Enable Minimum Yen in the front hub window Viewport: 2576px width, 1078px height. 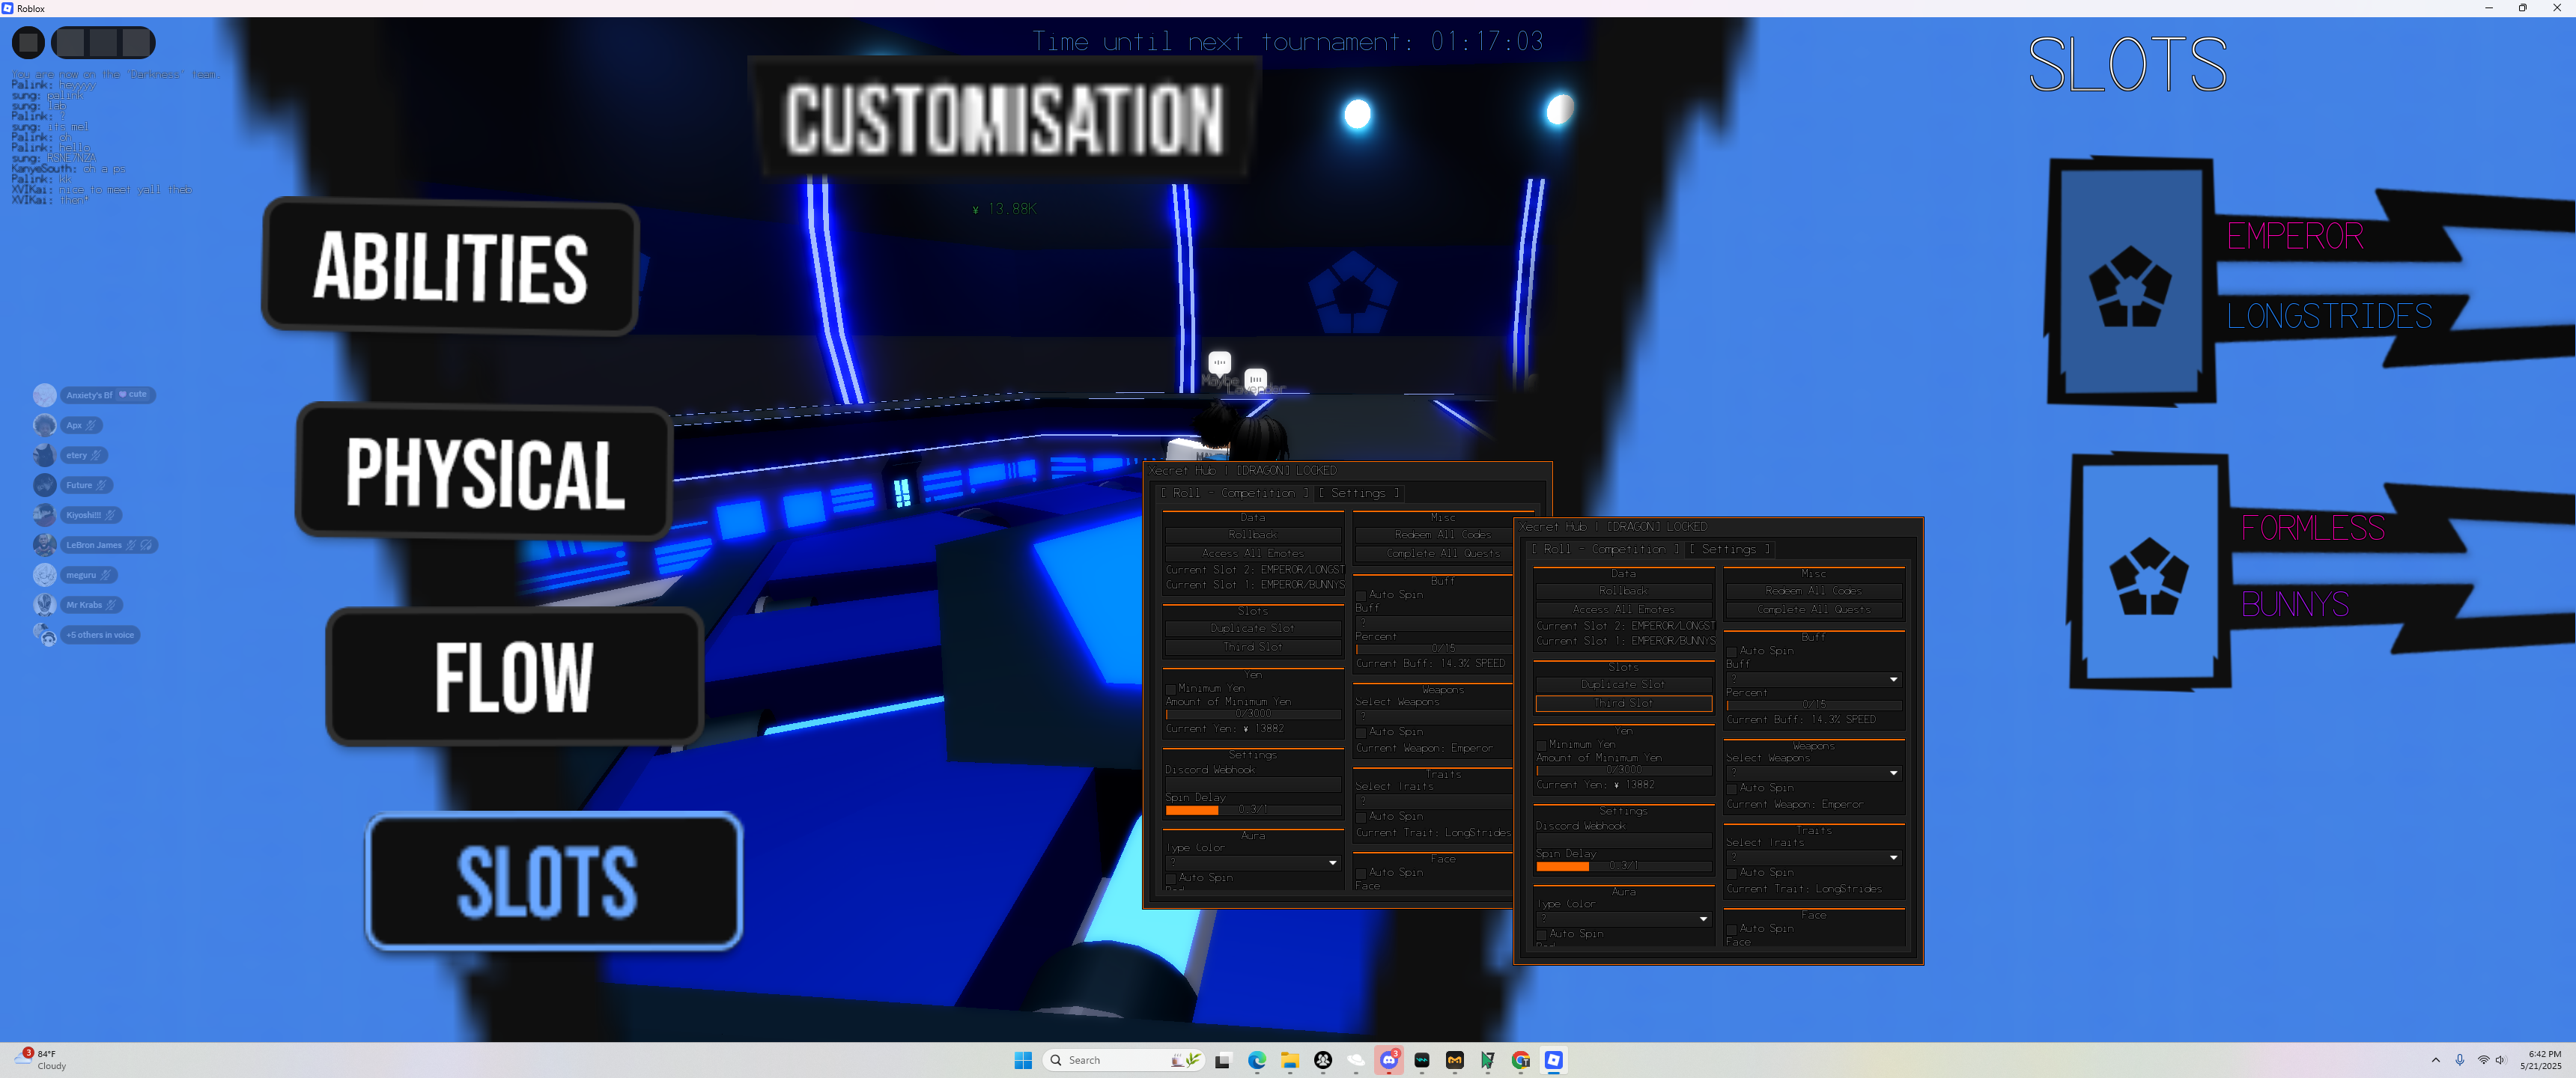1541,745
